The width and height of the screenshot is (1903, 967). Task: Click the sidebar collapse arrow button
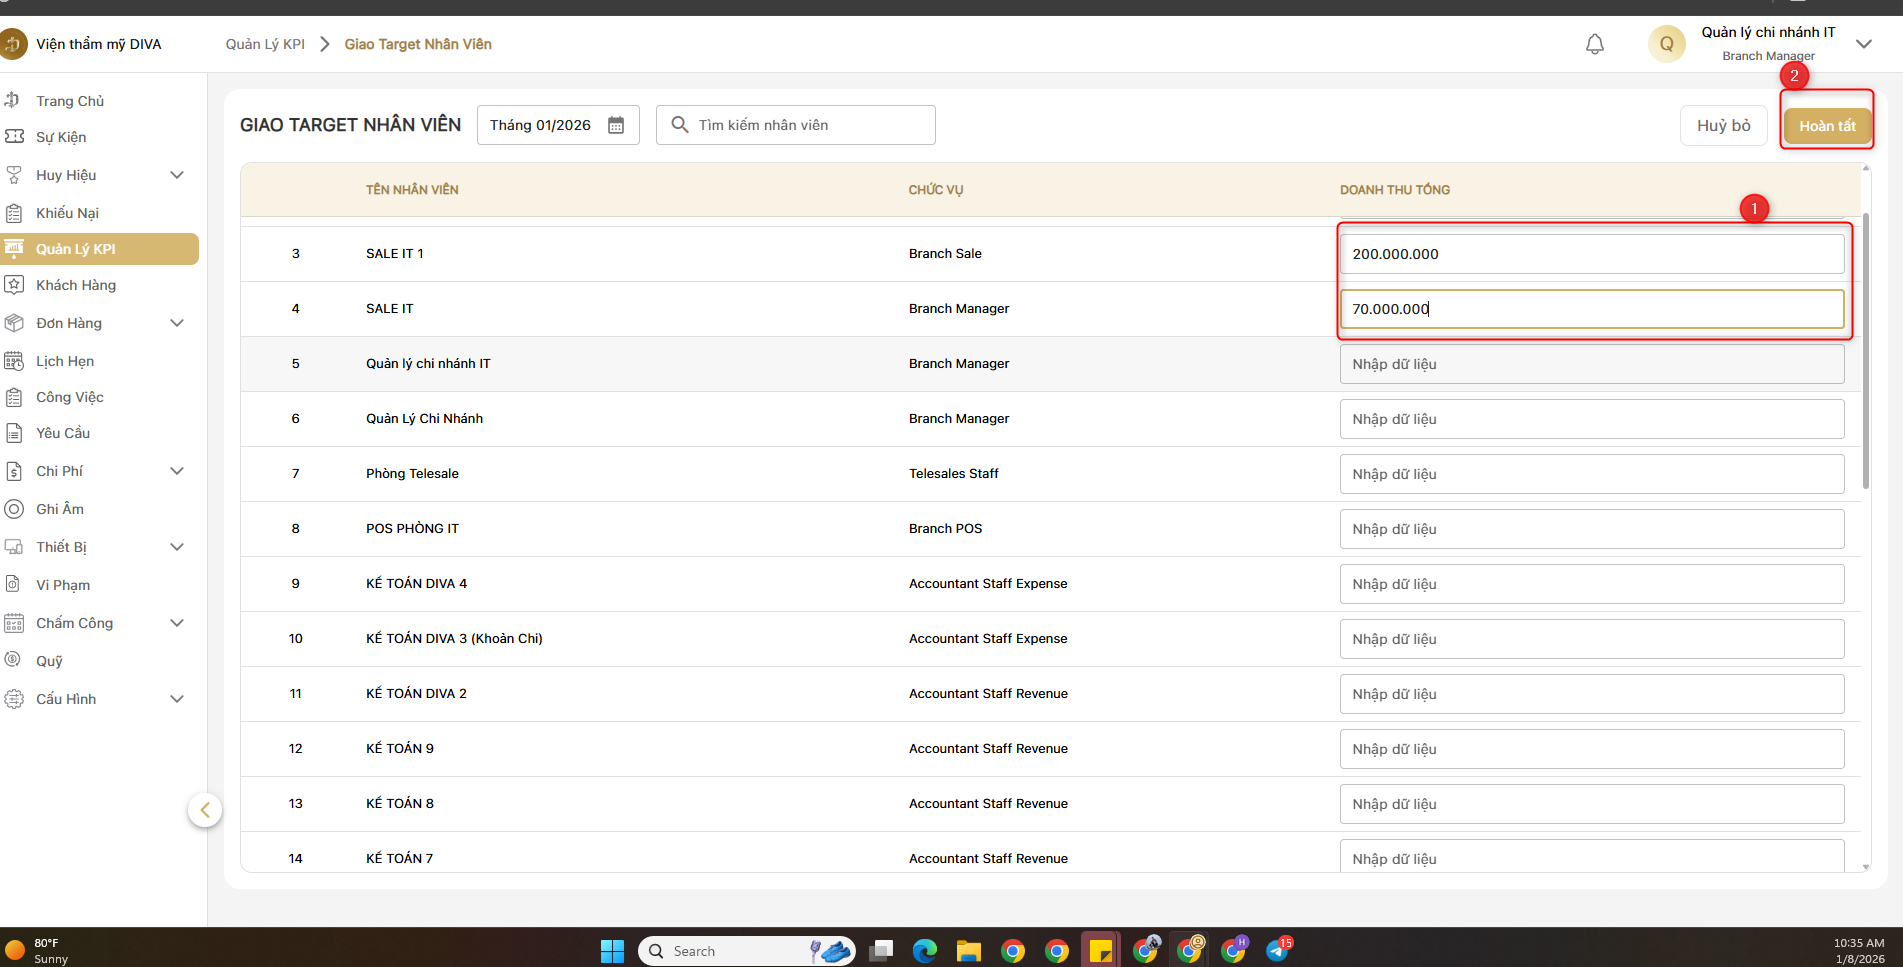tap(205, 810)
